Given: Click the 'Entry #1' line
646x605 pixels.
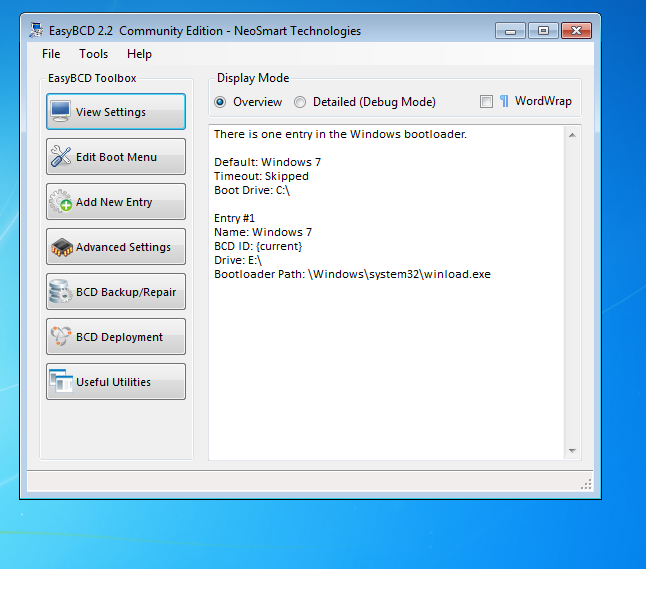Looking at the screenshot, I should [x=234, y=218].
